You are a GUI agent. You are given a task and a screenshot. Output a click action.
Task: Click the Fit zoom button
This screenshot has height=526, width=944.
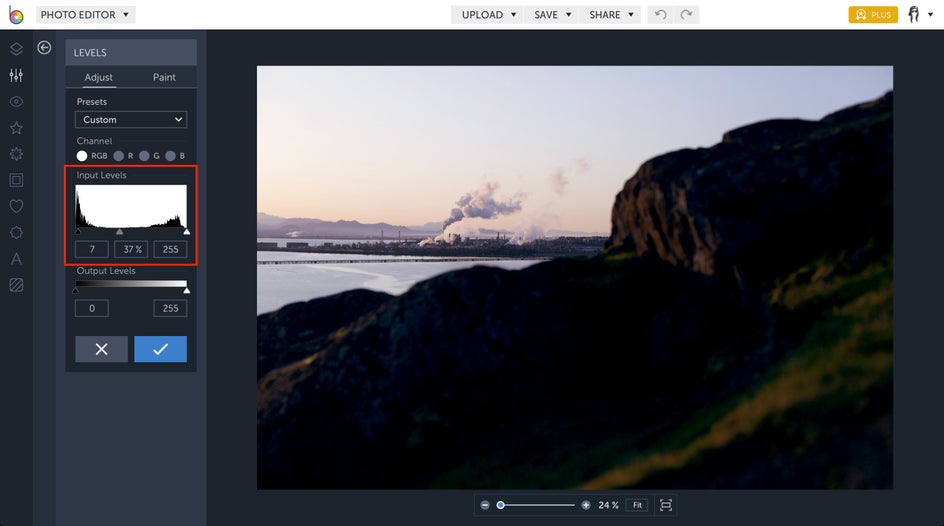coord(637,505)
